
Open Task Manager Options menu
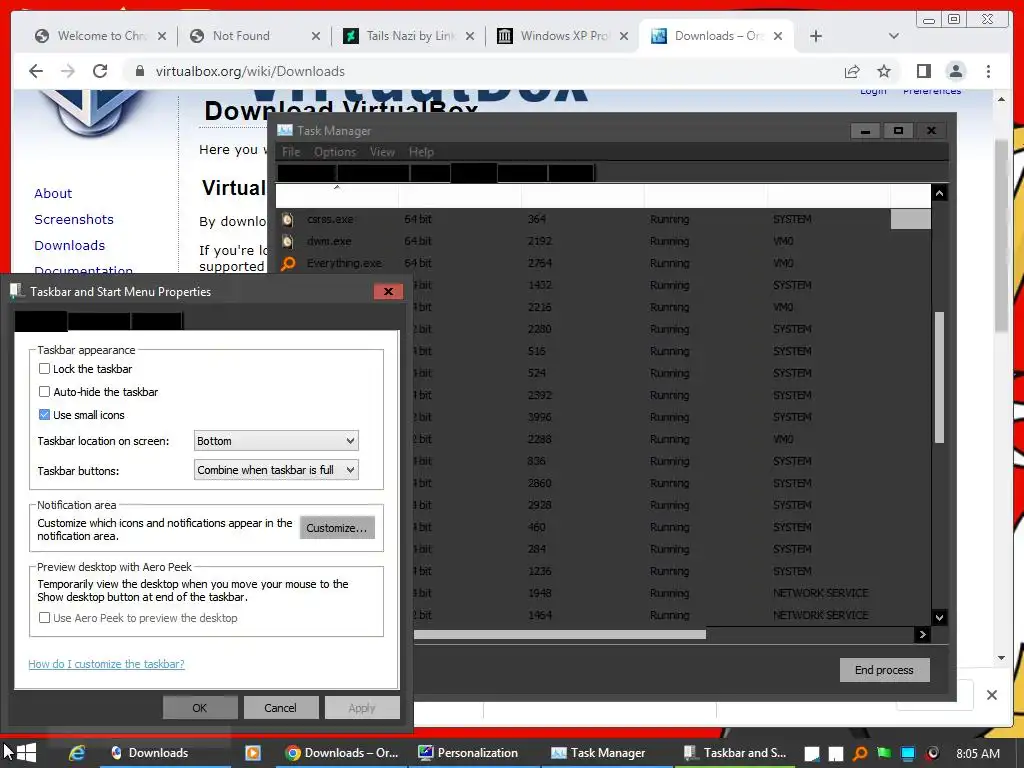pyautogui.click(x=335, y=152)
